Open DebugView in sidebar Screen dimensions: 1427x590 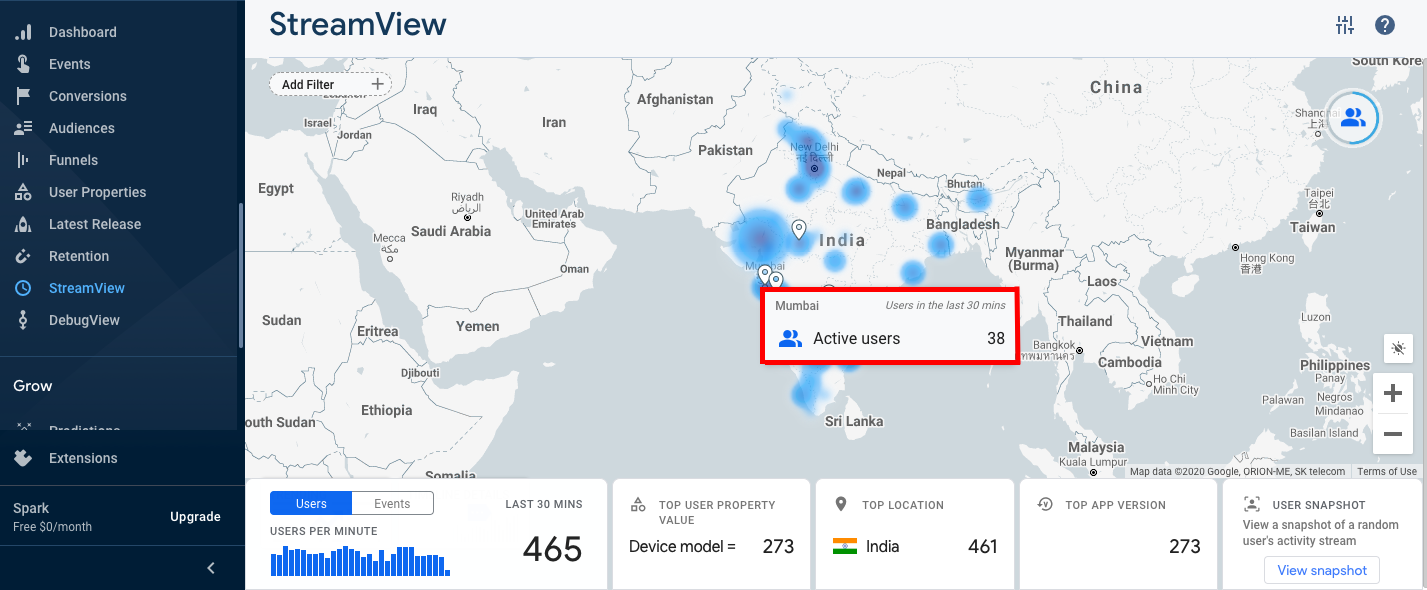[x=84, y=320]
